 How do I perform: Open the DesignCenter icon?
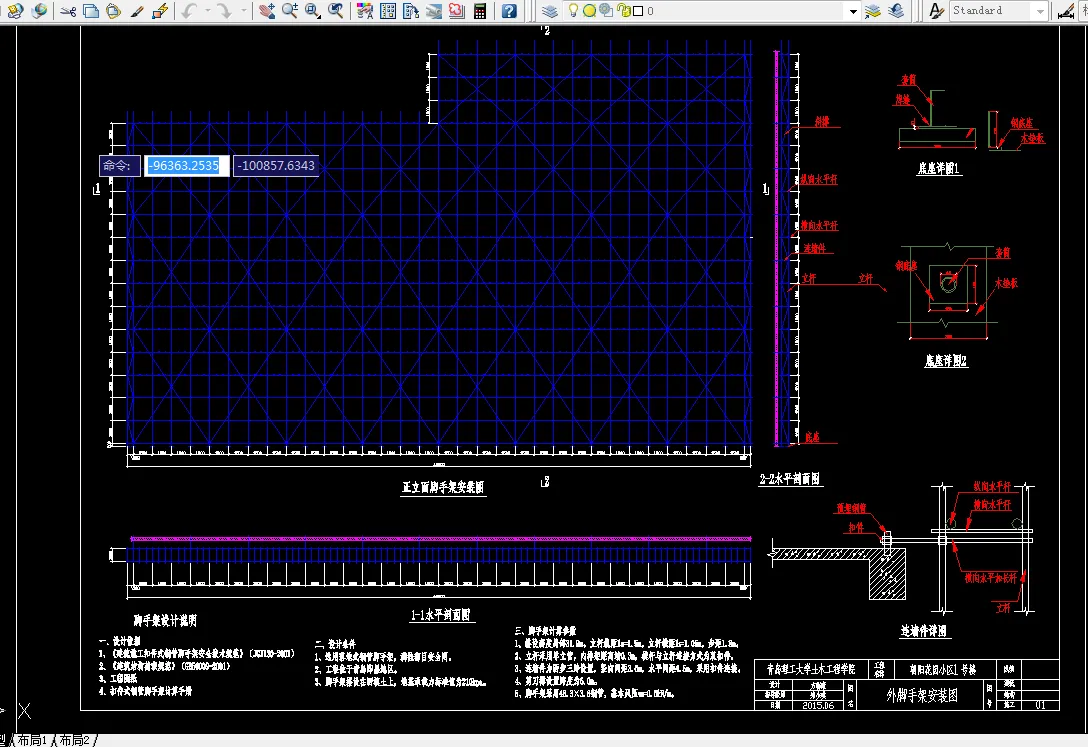pos(388,10)
